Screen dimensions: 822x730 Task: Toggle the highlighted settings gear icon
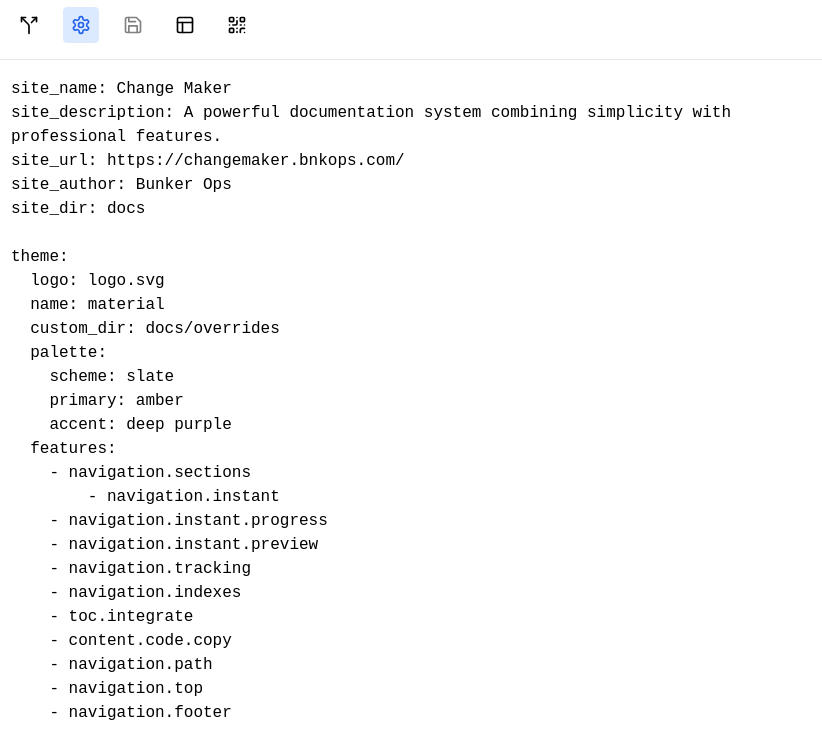[81, 25]
